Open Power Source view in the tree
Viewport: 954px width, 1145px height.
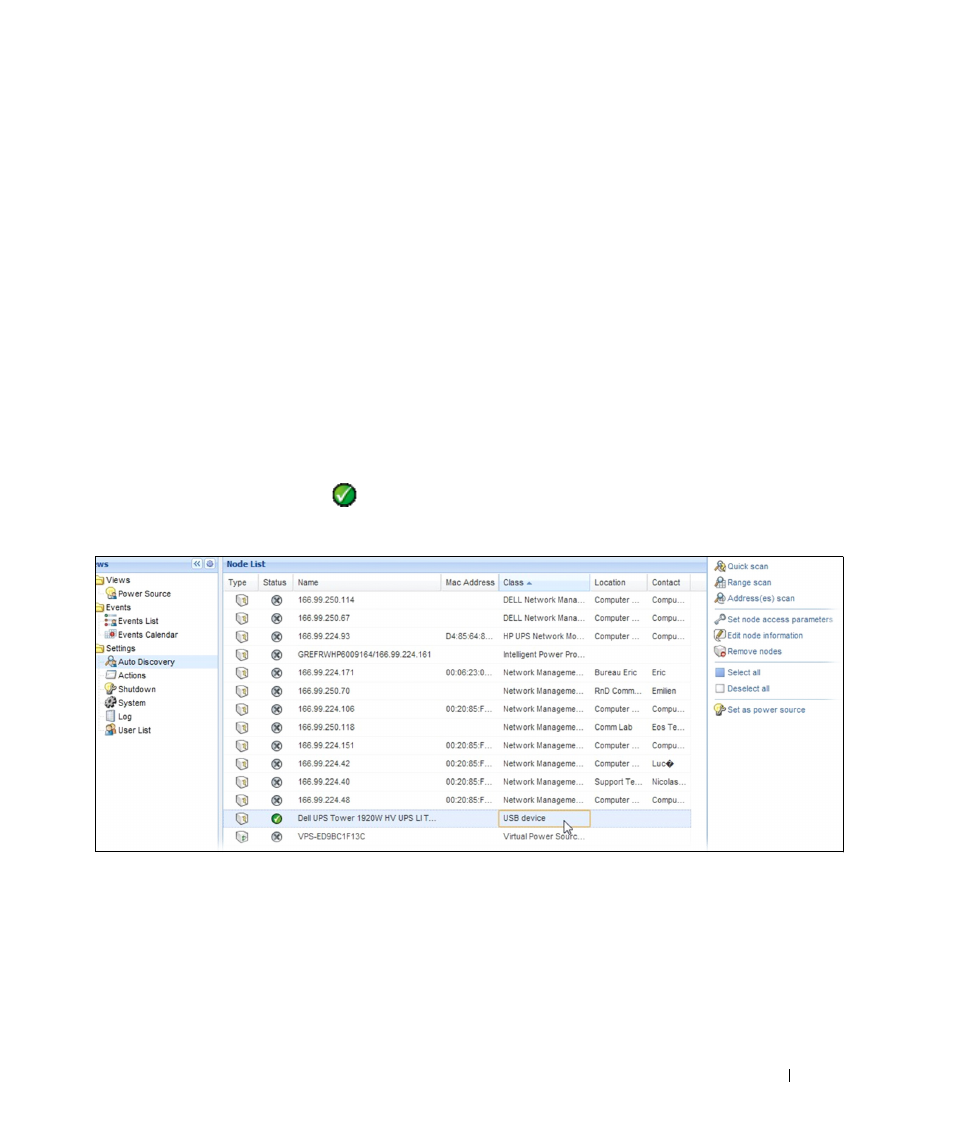[x=145, y=594]
